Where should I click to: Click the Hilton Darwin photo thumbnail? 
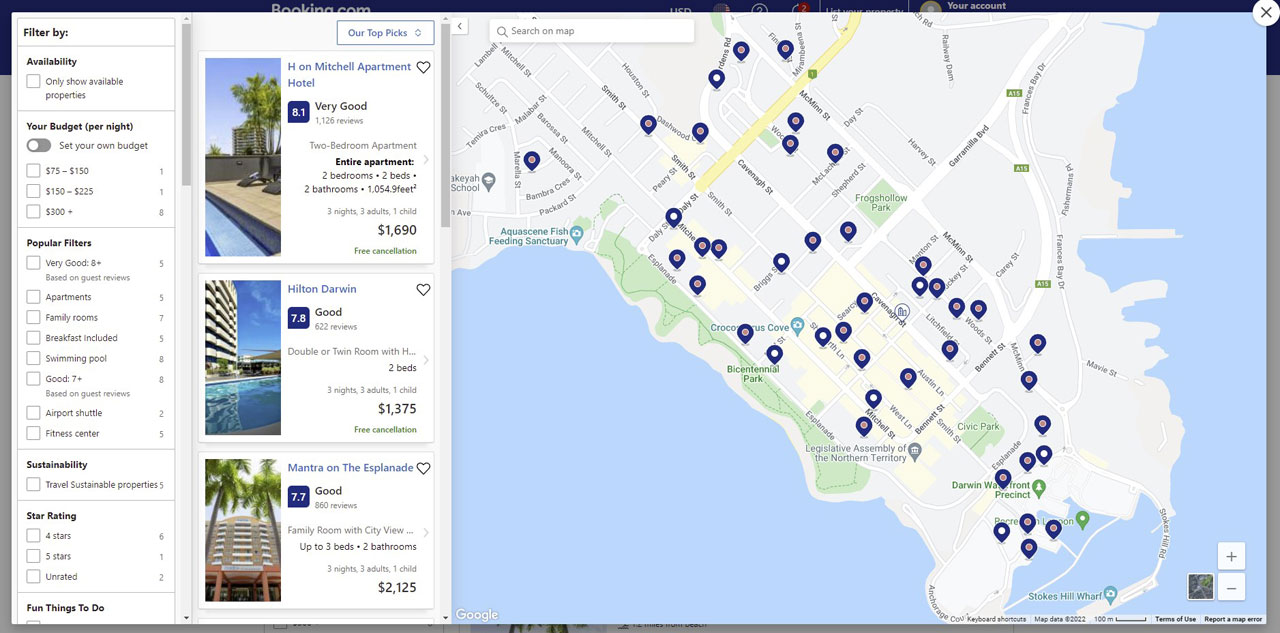pos(243,358)
